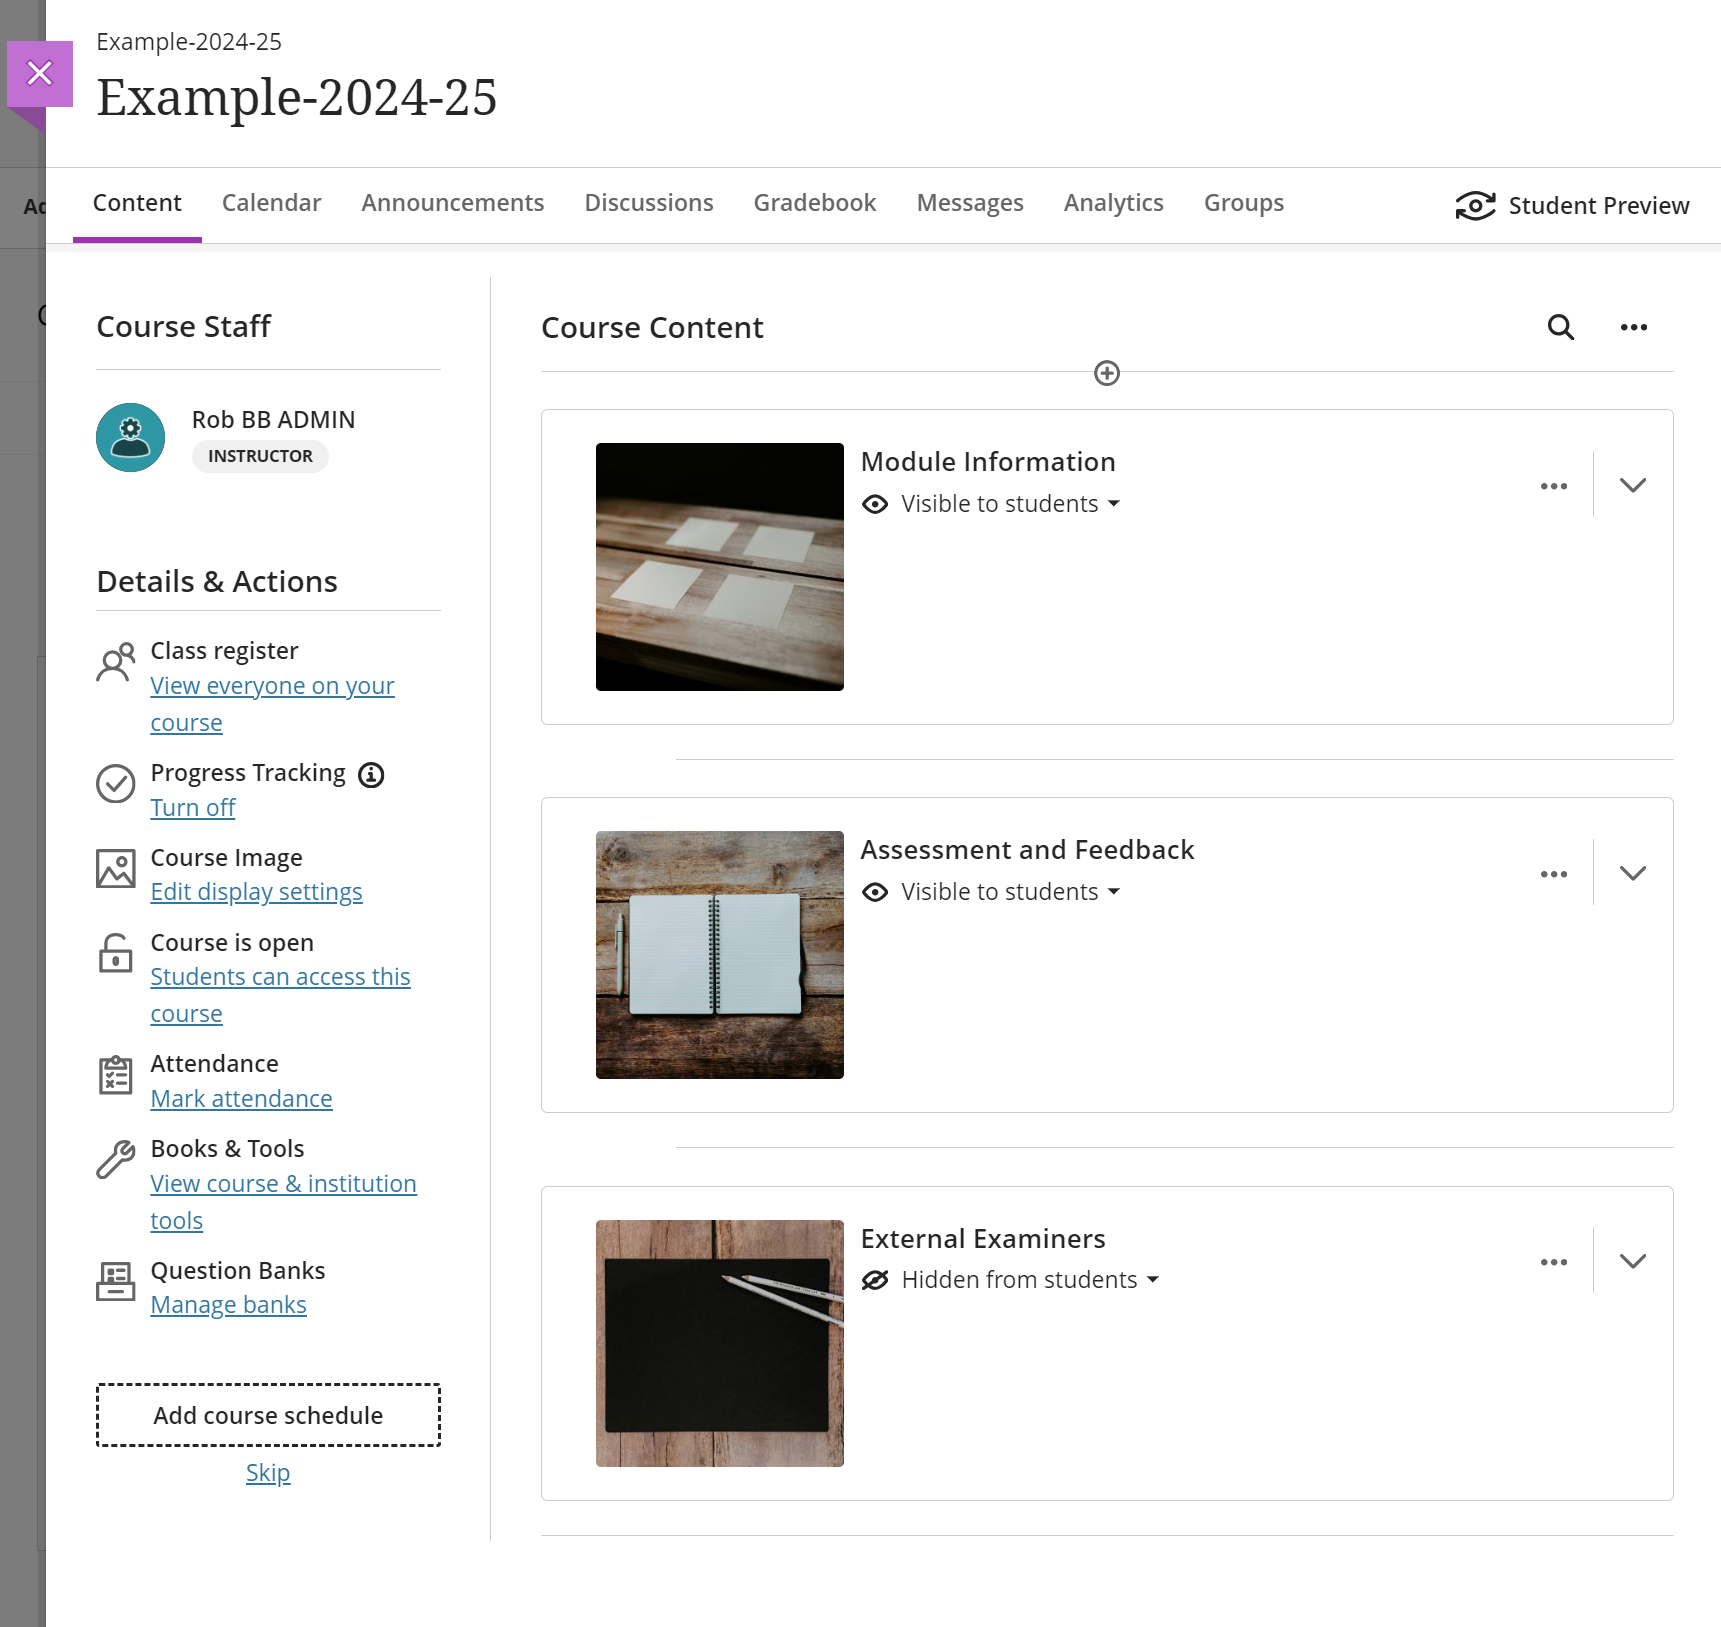1721x1627 pixels.
Task: Toggle External Examiners hidden eye icon
Action: point(875,1280)
